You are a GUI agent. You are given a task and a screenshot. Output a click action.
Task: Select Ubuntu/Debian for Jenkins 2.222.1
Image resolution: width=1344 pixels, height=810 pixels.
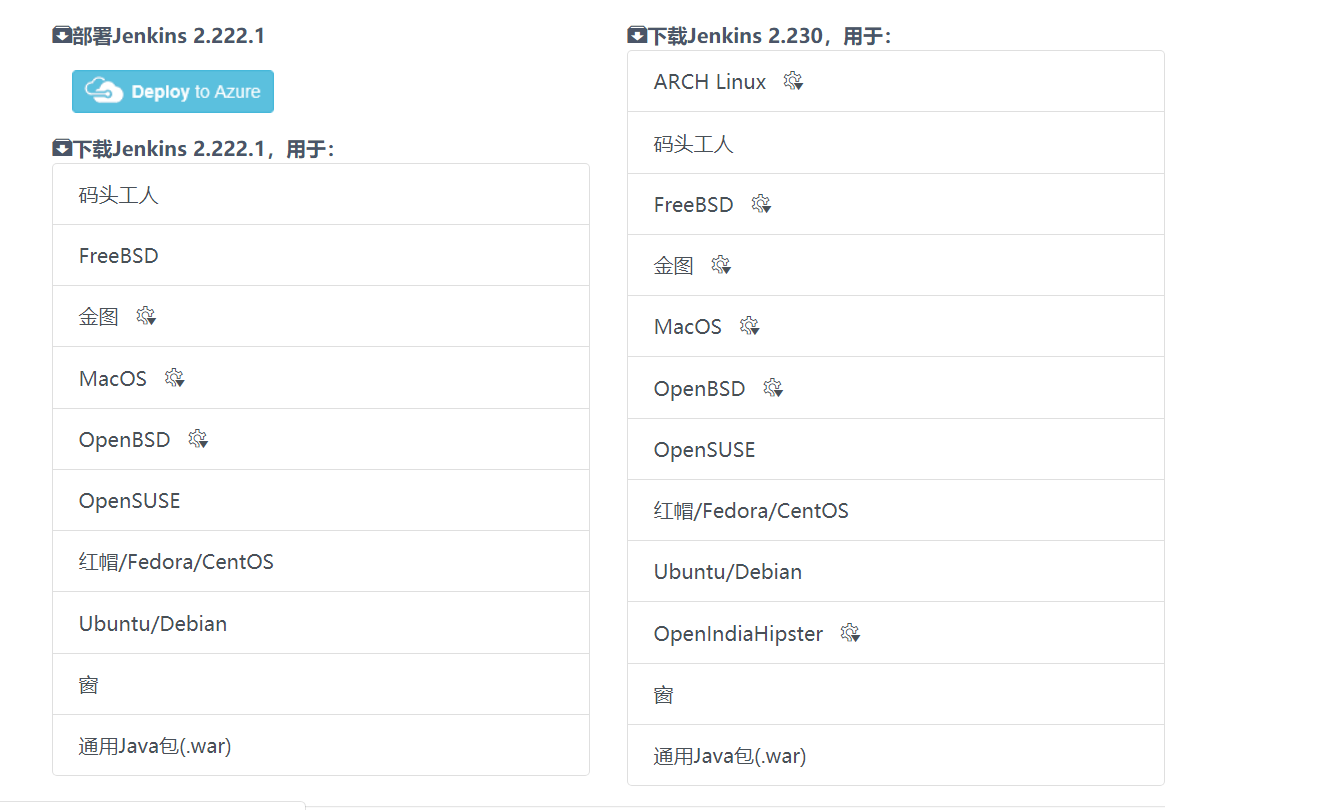(x=321, y=623)
